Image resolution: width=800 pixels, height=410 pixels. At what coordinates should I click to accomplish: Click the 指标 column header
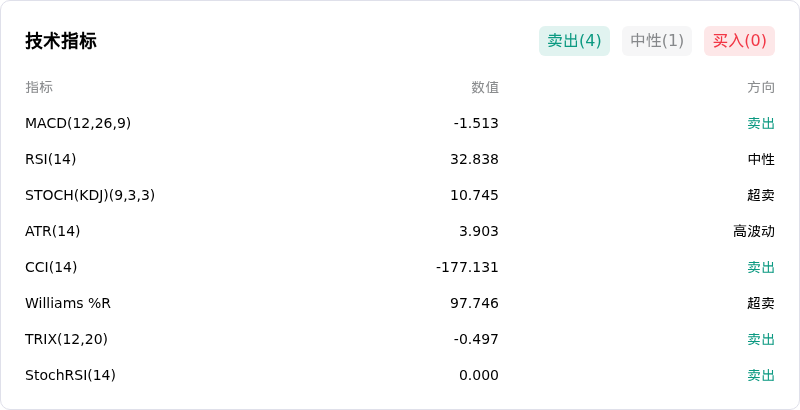pos(39,87)
